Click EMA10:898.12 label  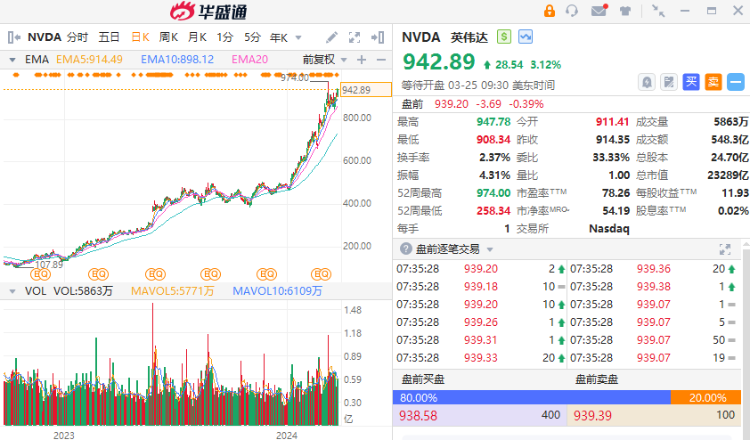(x=177, y=60)
